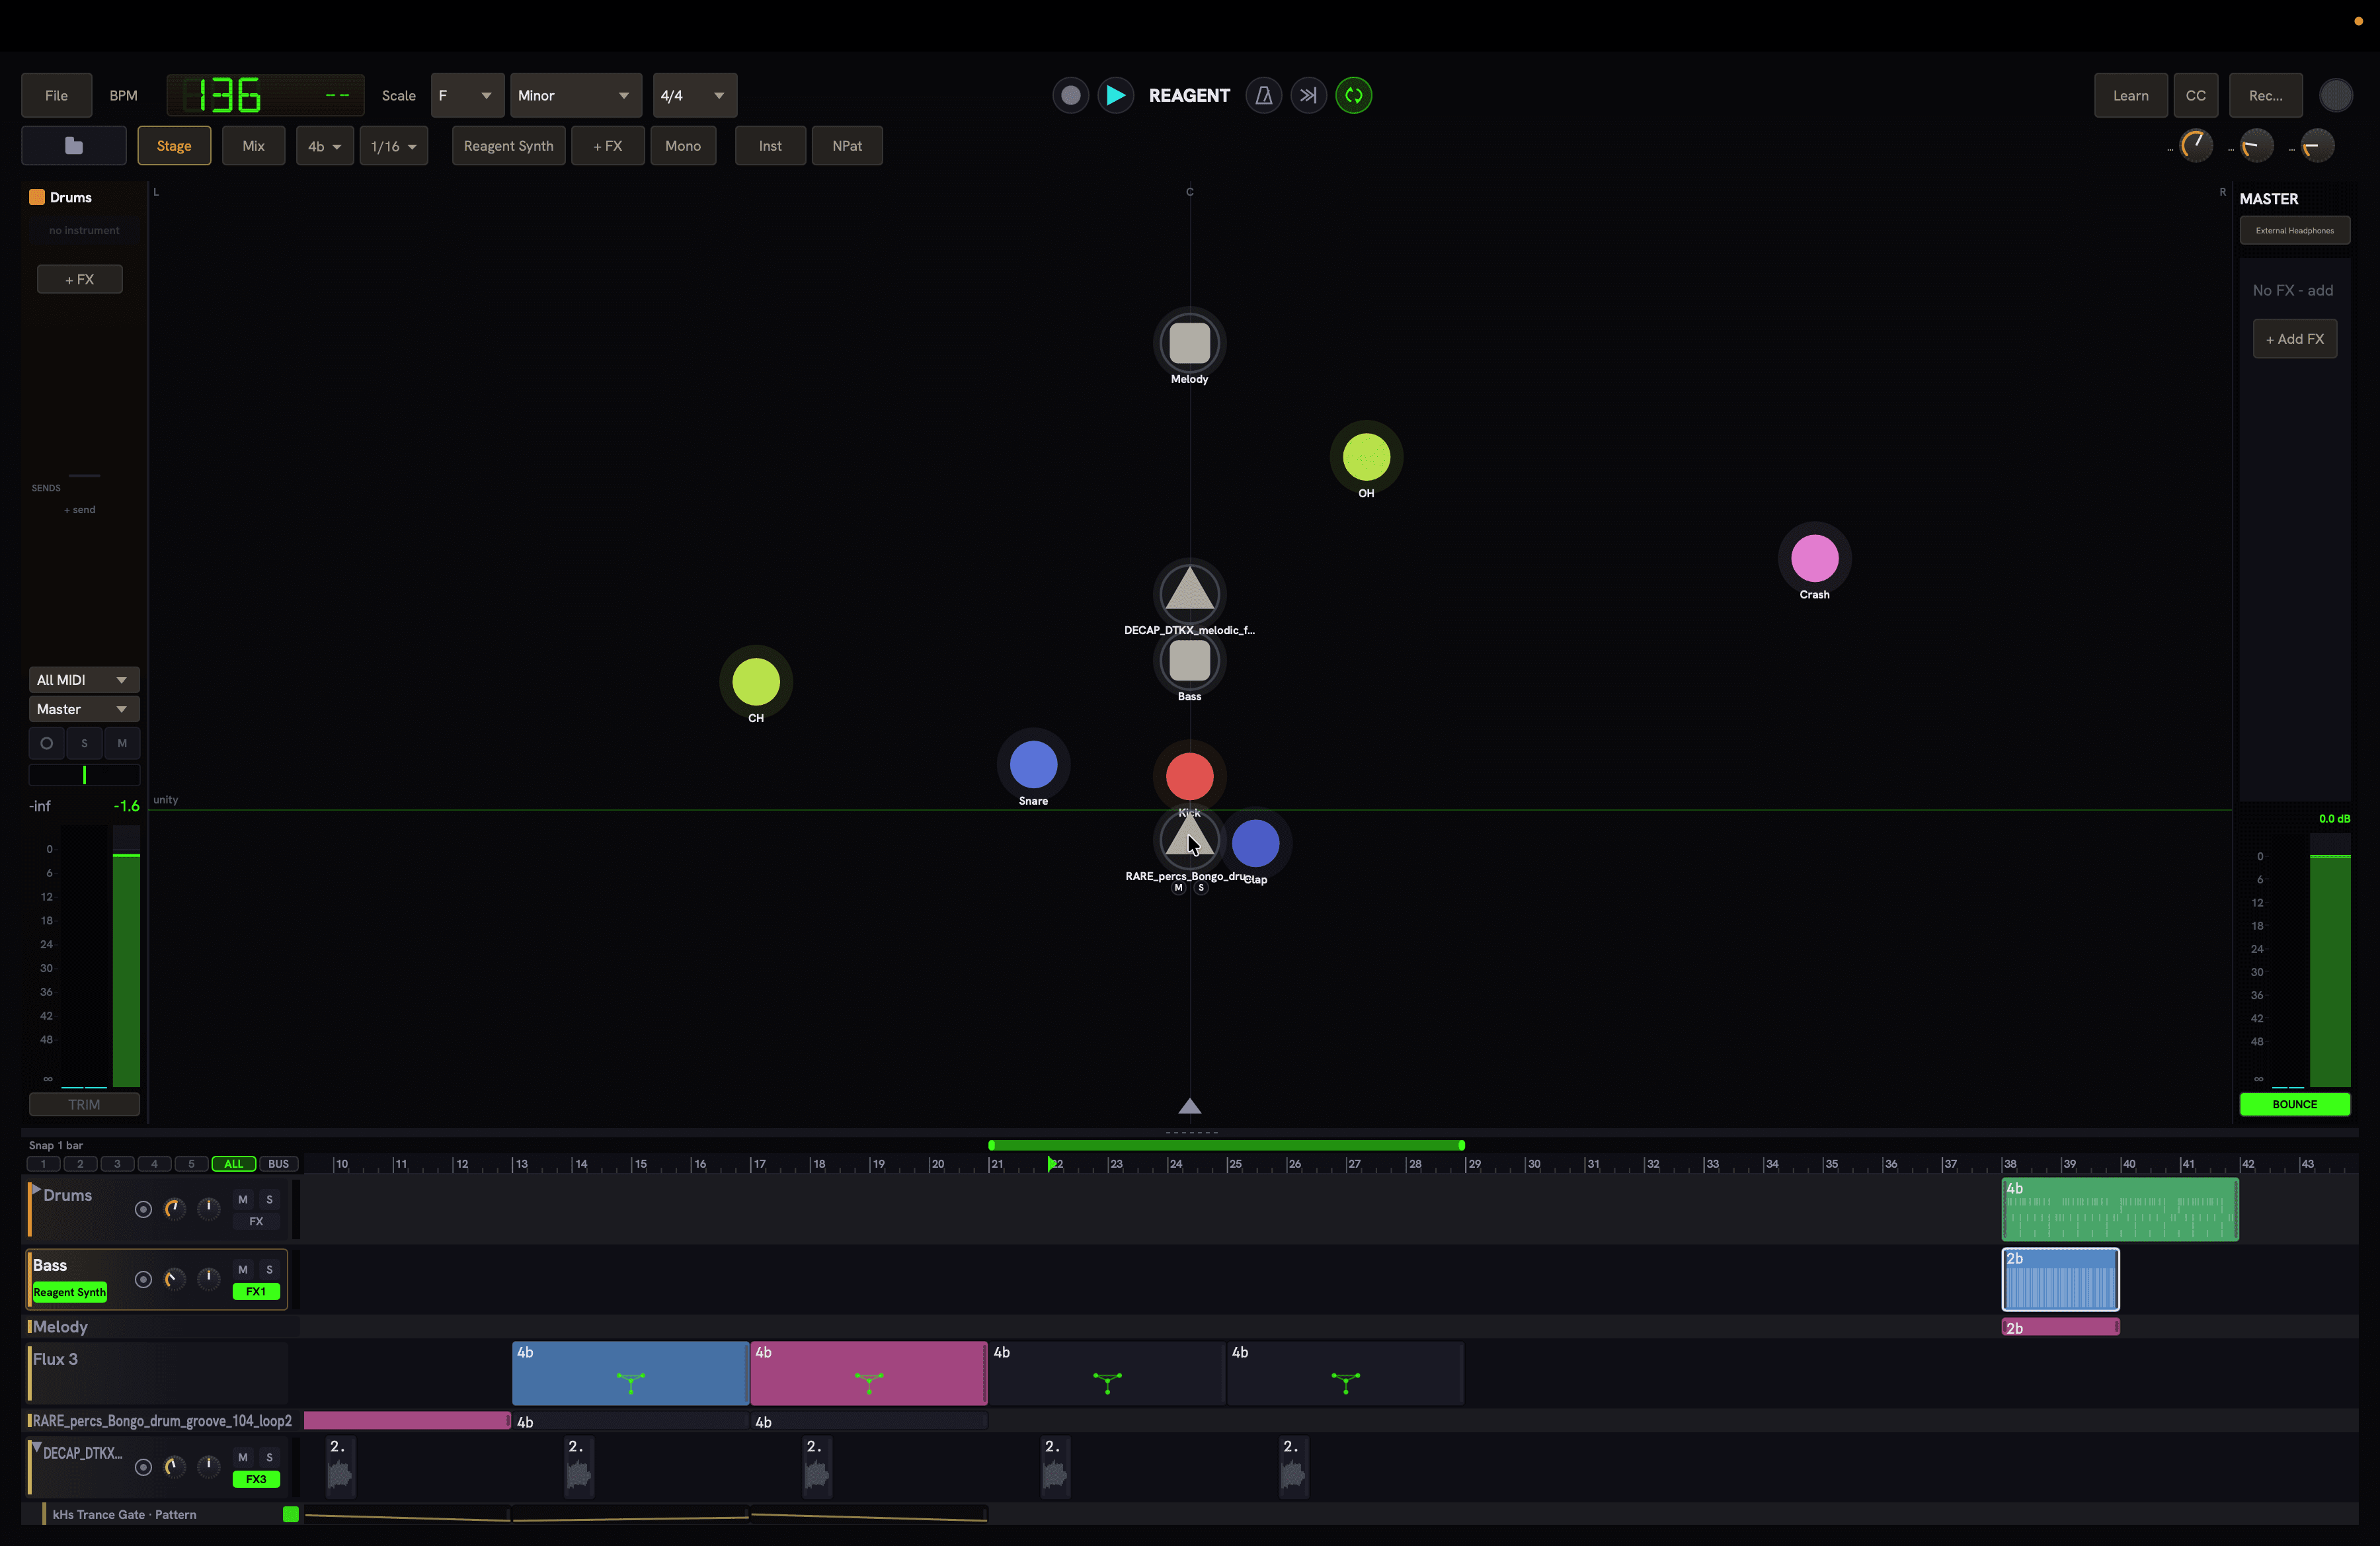Collapse the DECAP_DTKX track disclosure triangle
Image resolution: width=2380 pixels, height=1546 pixels.
click(36, 1448)
